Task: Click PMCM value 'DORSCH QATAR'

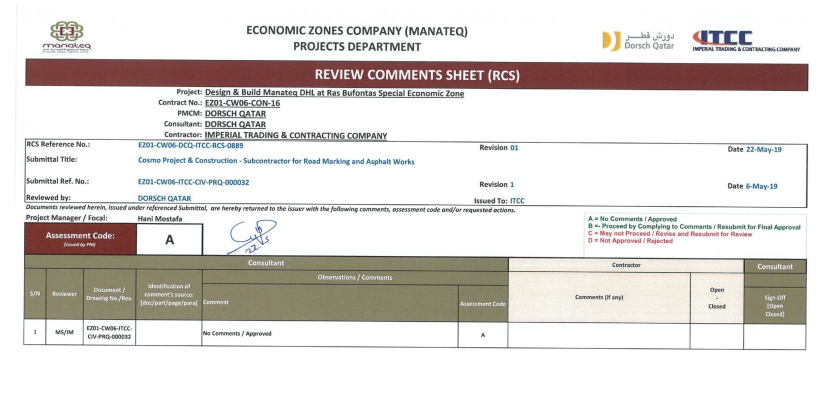Action: (235, 114)
